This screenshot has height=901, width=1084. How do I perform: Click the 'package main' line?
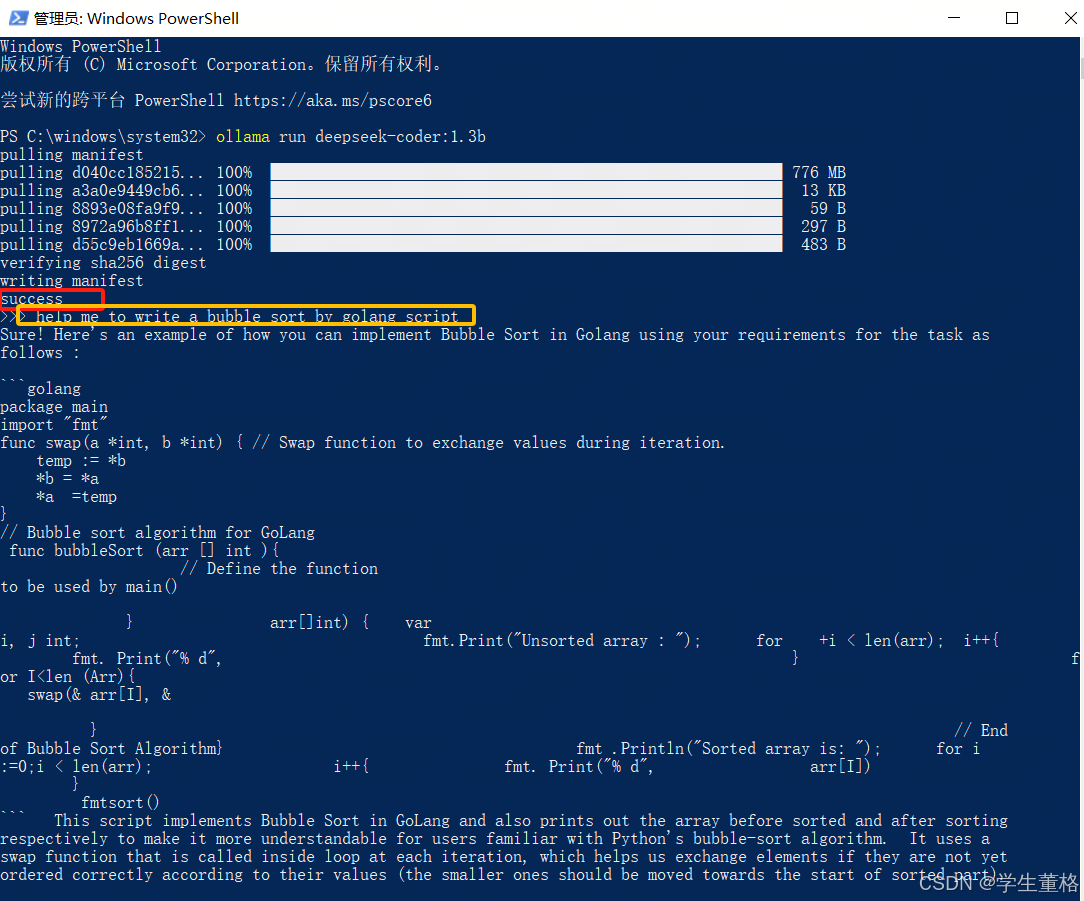click(54, 407)
